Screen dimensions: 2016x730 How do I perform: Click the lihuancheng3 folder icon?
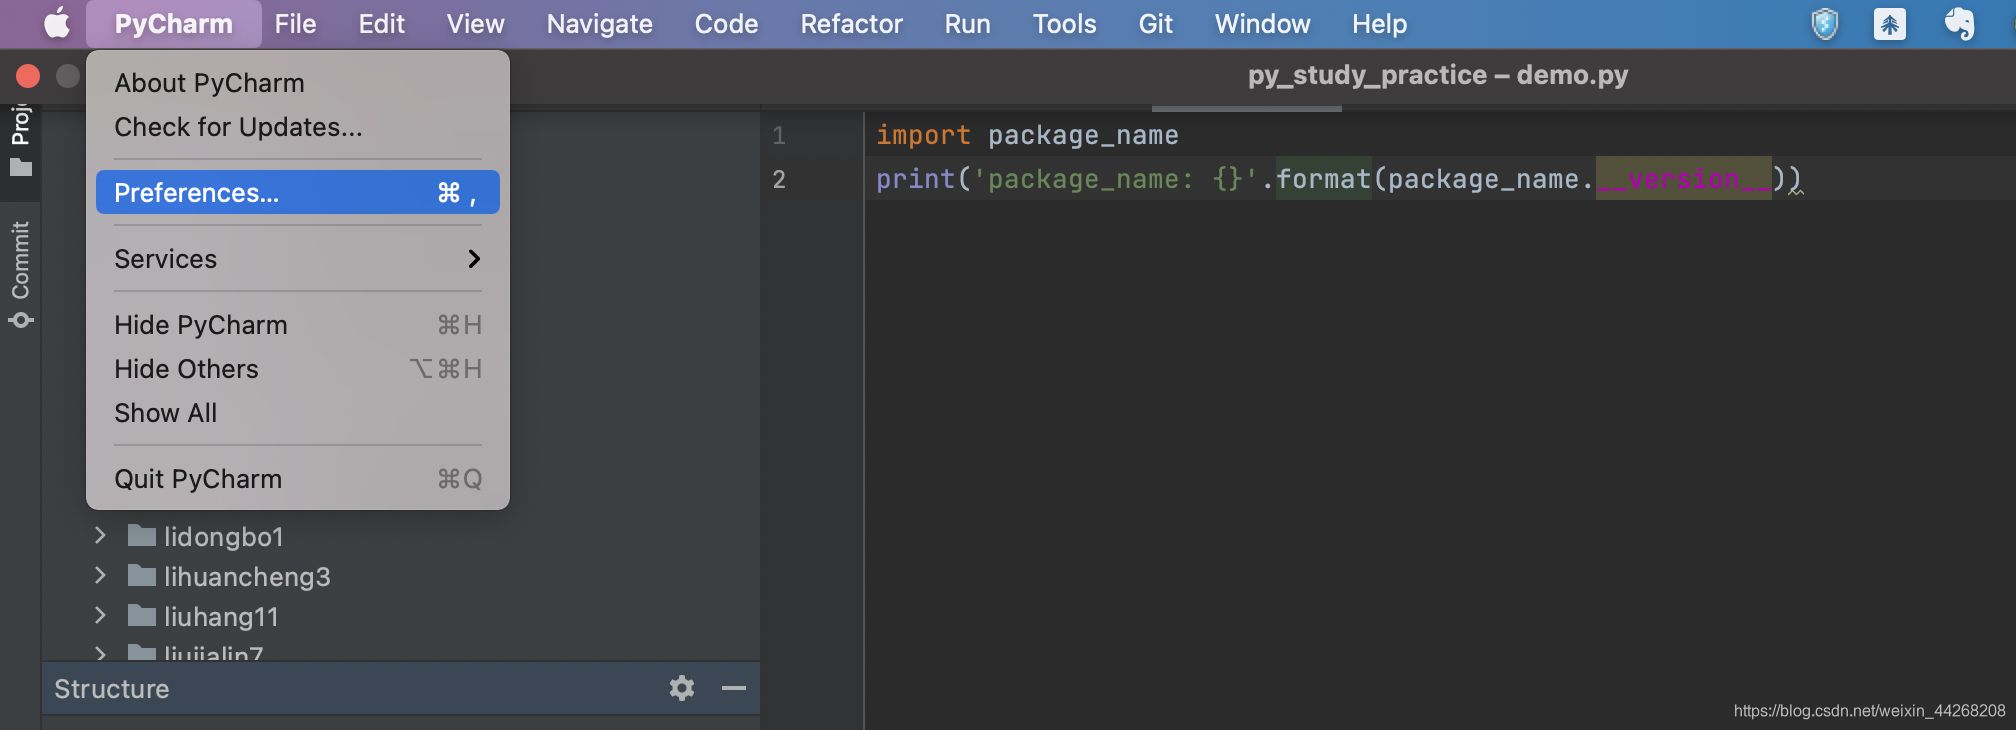(x=142, y=576)
